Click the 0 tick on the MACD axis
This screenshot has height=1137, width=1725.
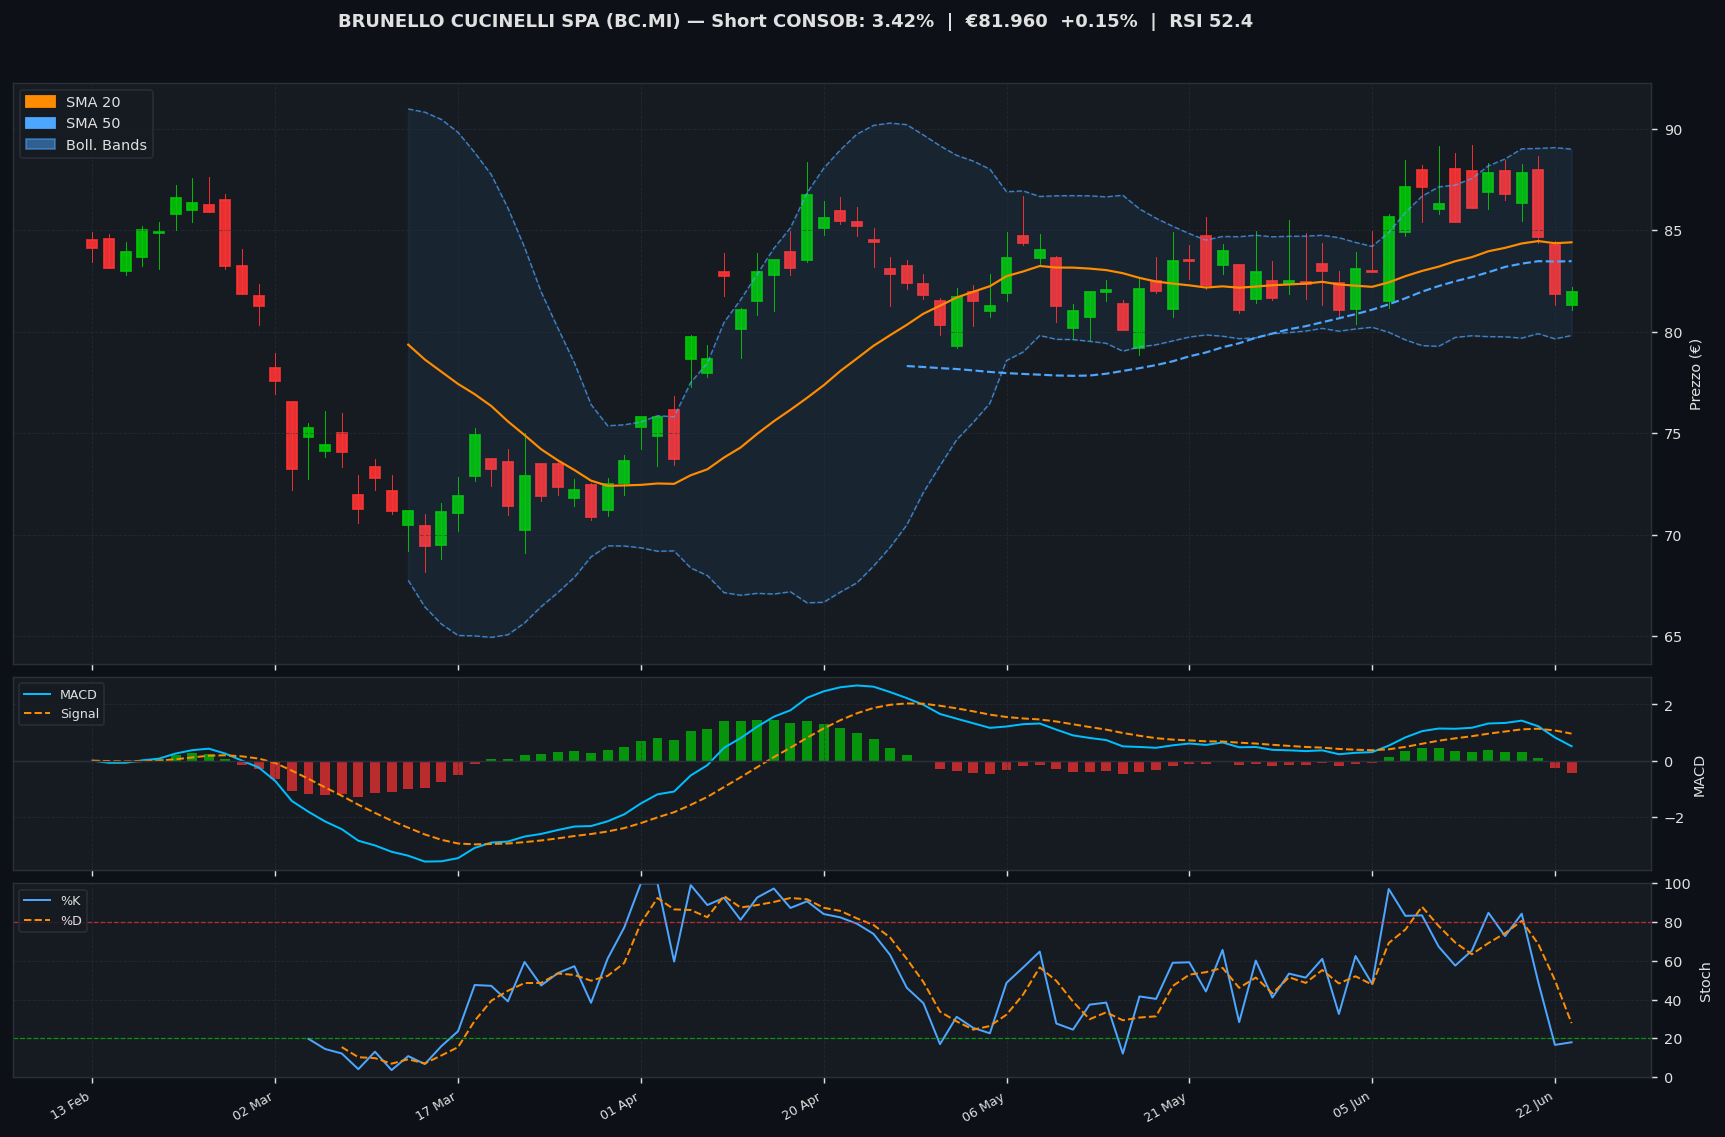[1668, 762]
